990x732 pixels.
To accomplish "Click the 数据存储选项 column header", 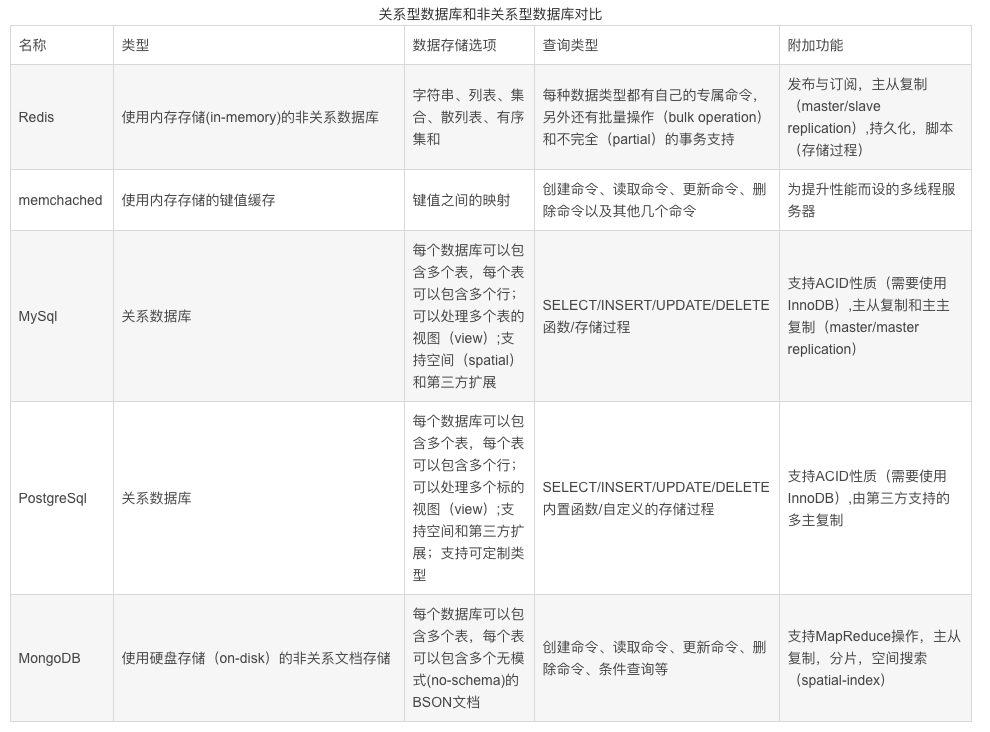I will click(x=469, y=45).
